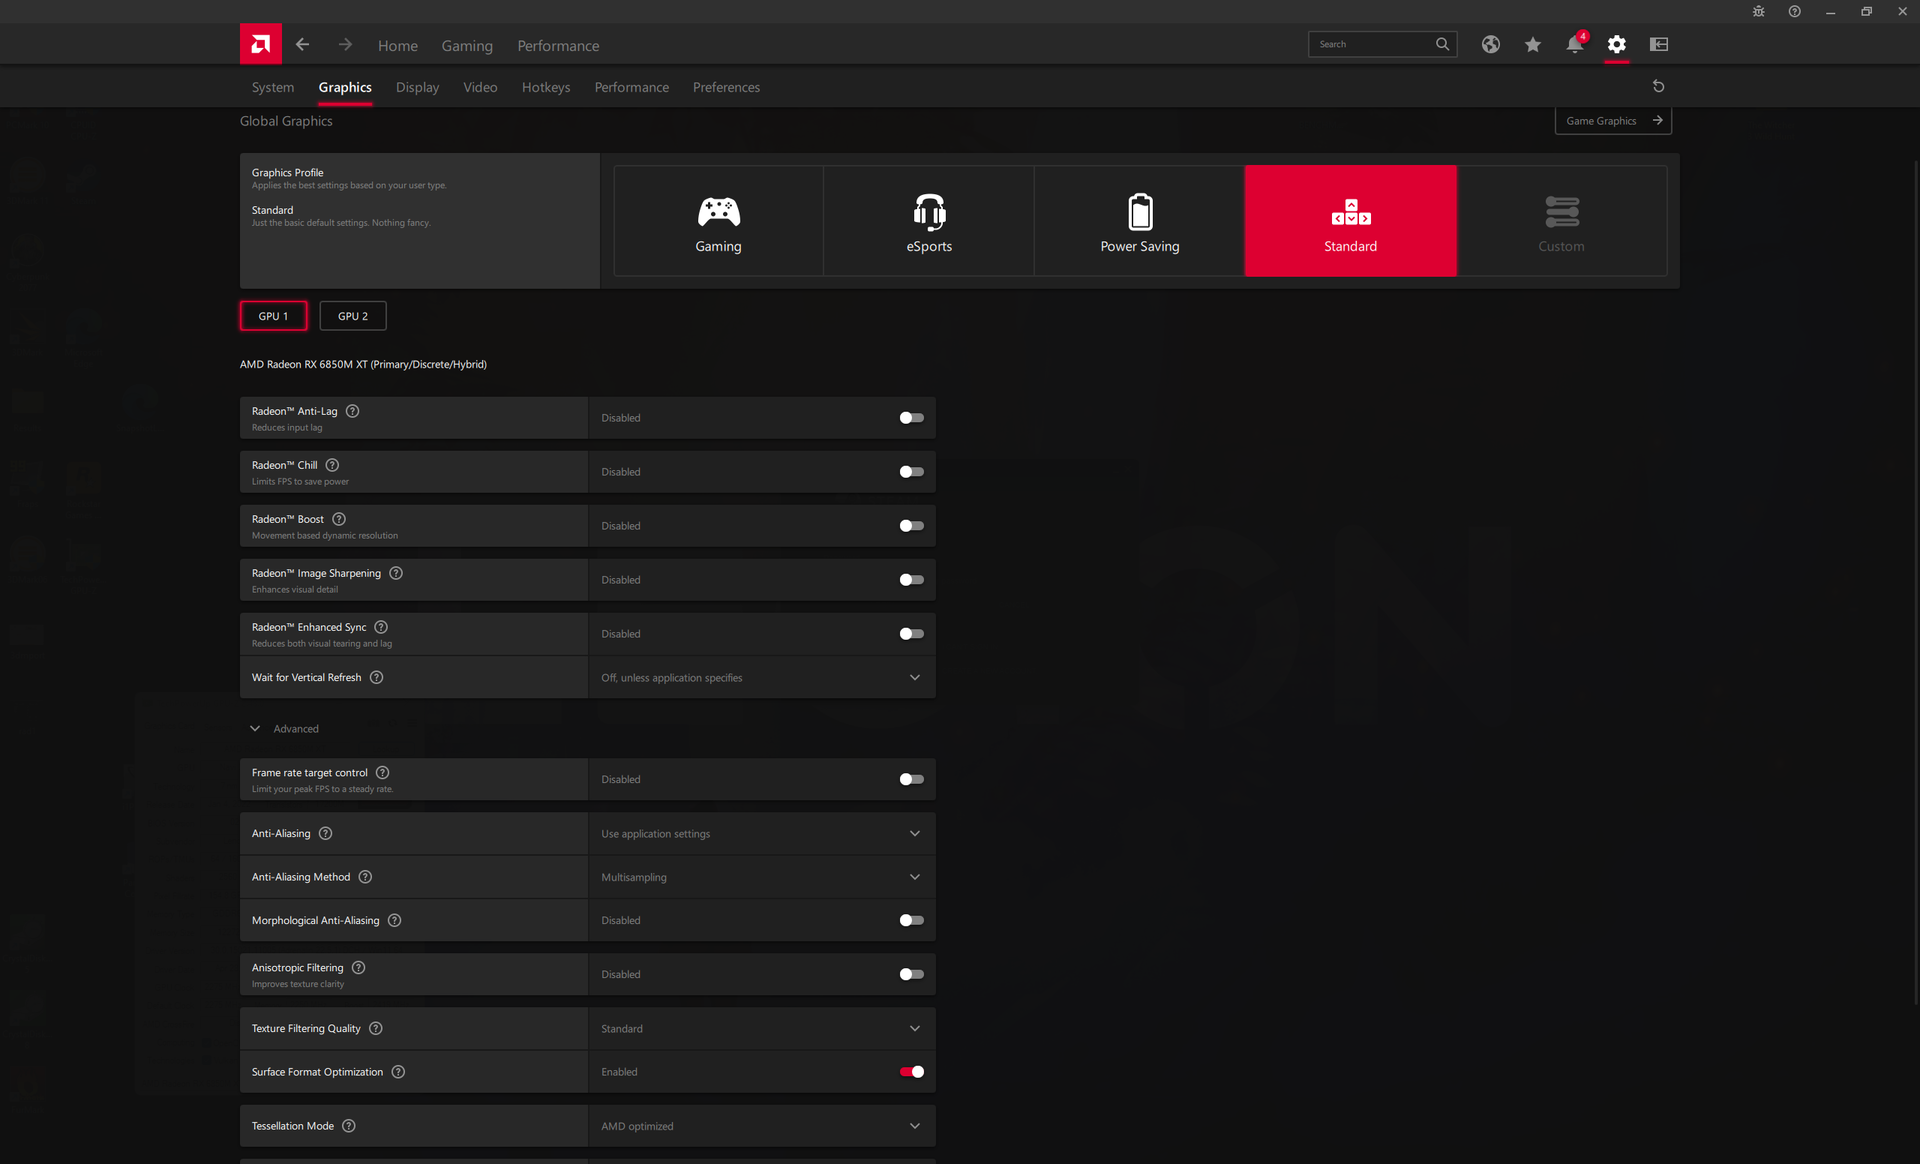Open the Hotkeys tab
Image resolution: width=1920 pixels, height=1164 pixels.
pyautogui.click(x=545, y=88)
